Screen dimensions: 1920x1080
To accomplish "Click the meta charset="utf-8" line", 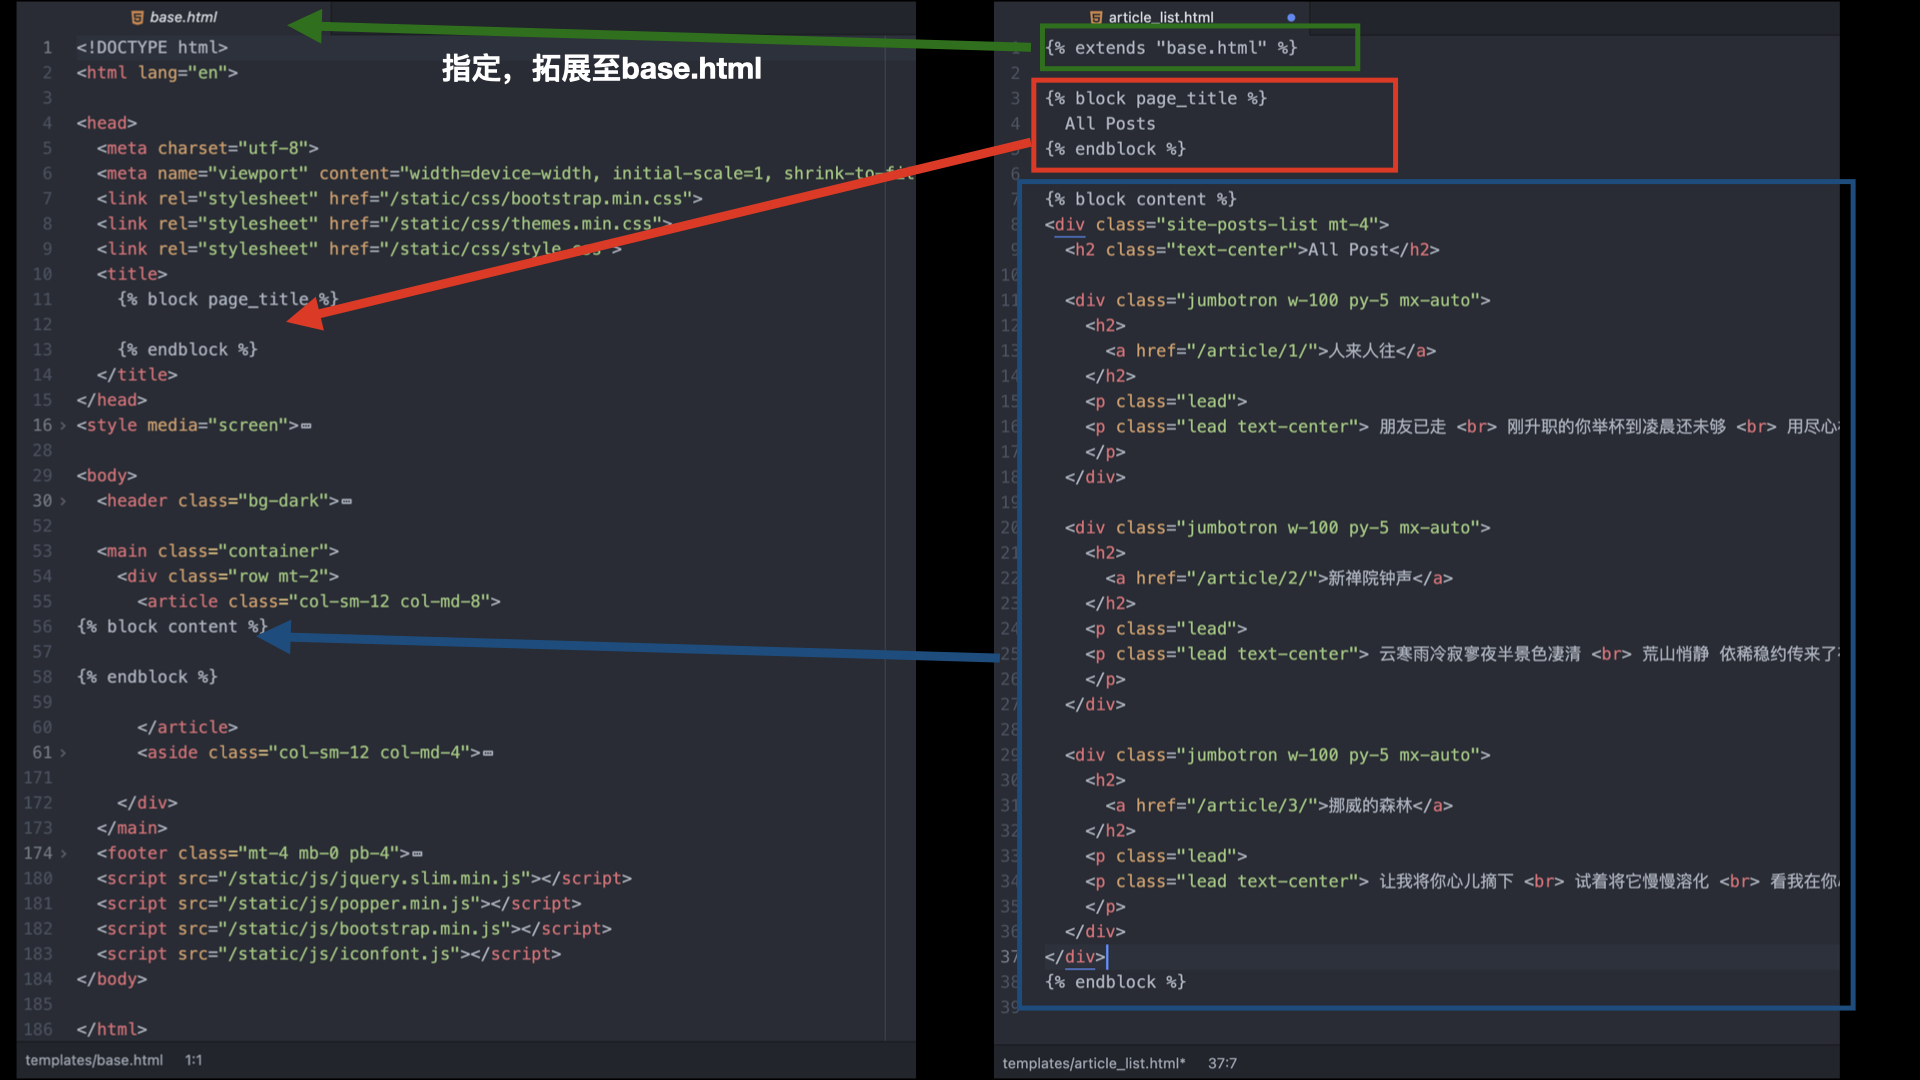I will point(207,148).
